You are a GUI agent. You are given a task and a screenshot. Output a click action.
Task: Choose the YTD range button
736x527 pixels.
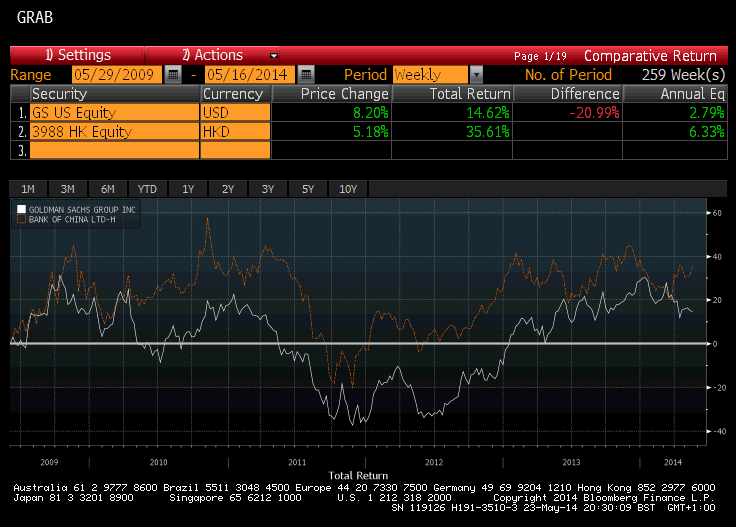[x=148, y=189]
